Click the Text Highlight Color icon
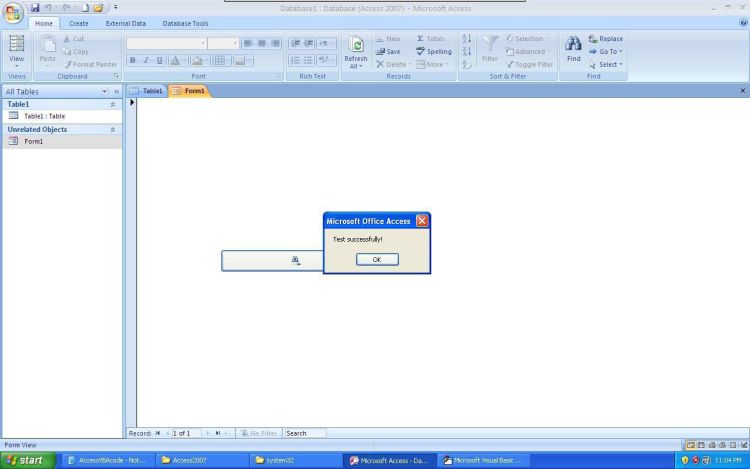Image resolution: width=750 pixels, height=469 pixels. 326,60
